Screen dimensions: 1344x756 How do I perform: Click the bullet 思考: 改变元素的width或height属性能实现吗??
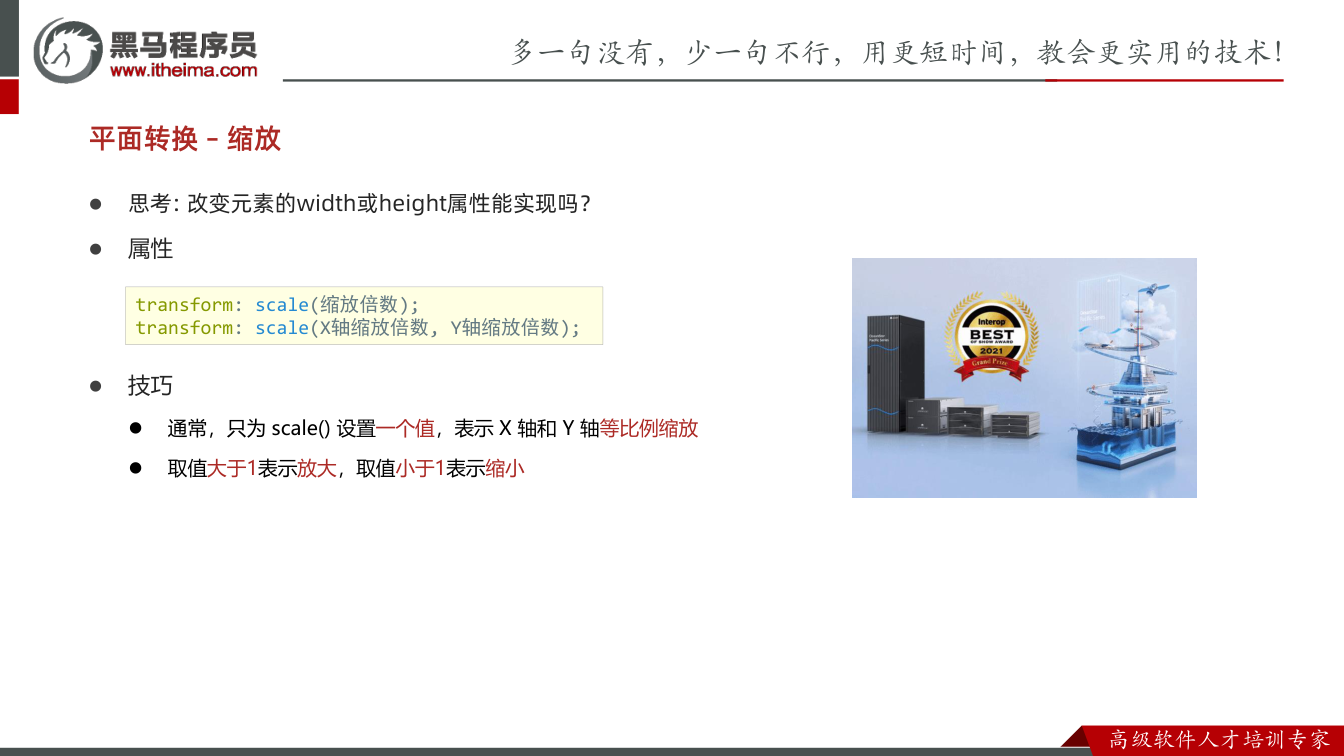tap(359, 203)
